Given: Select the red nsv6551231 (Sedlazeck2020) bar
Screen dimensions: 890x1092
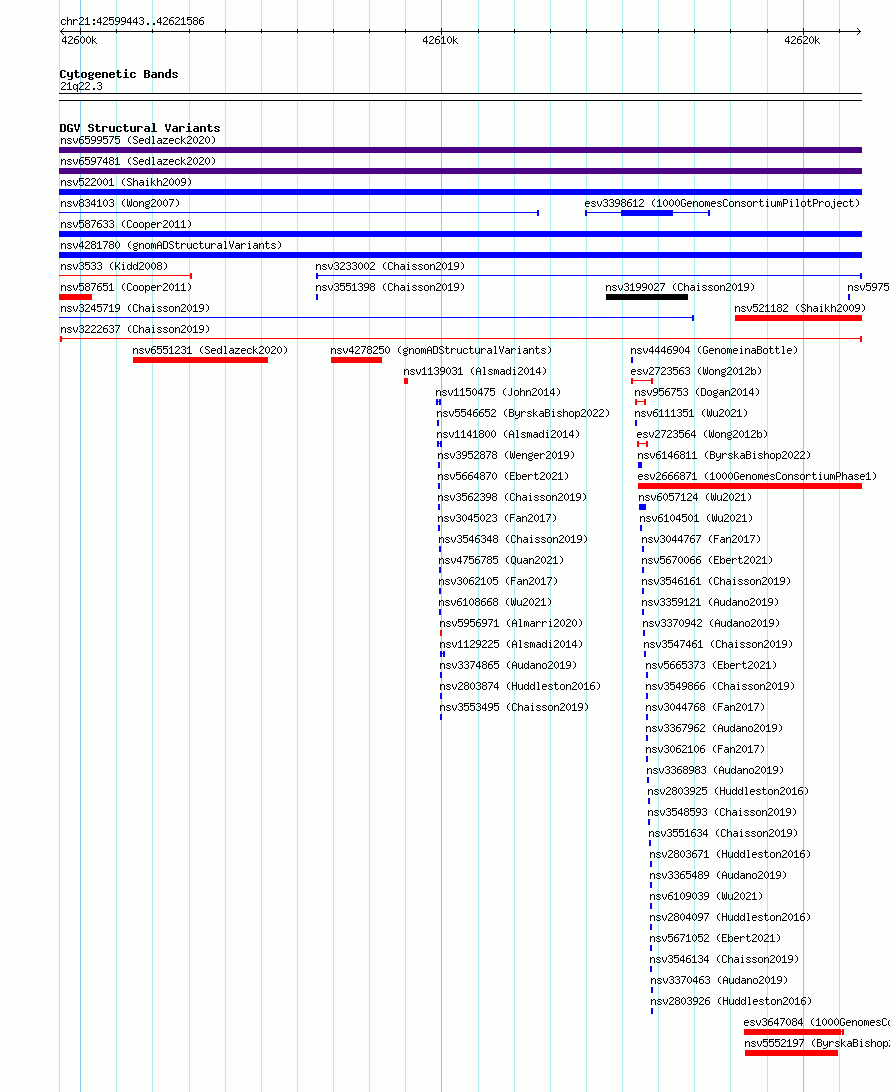Looking at the screenshot, I should [x=201, y=360].
